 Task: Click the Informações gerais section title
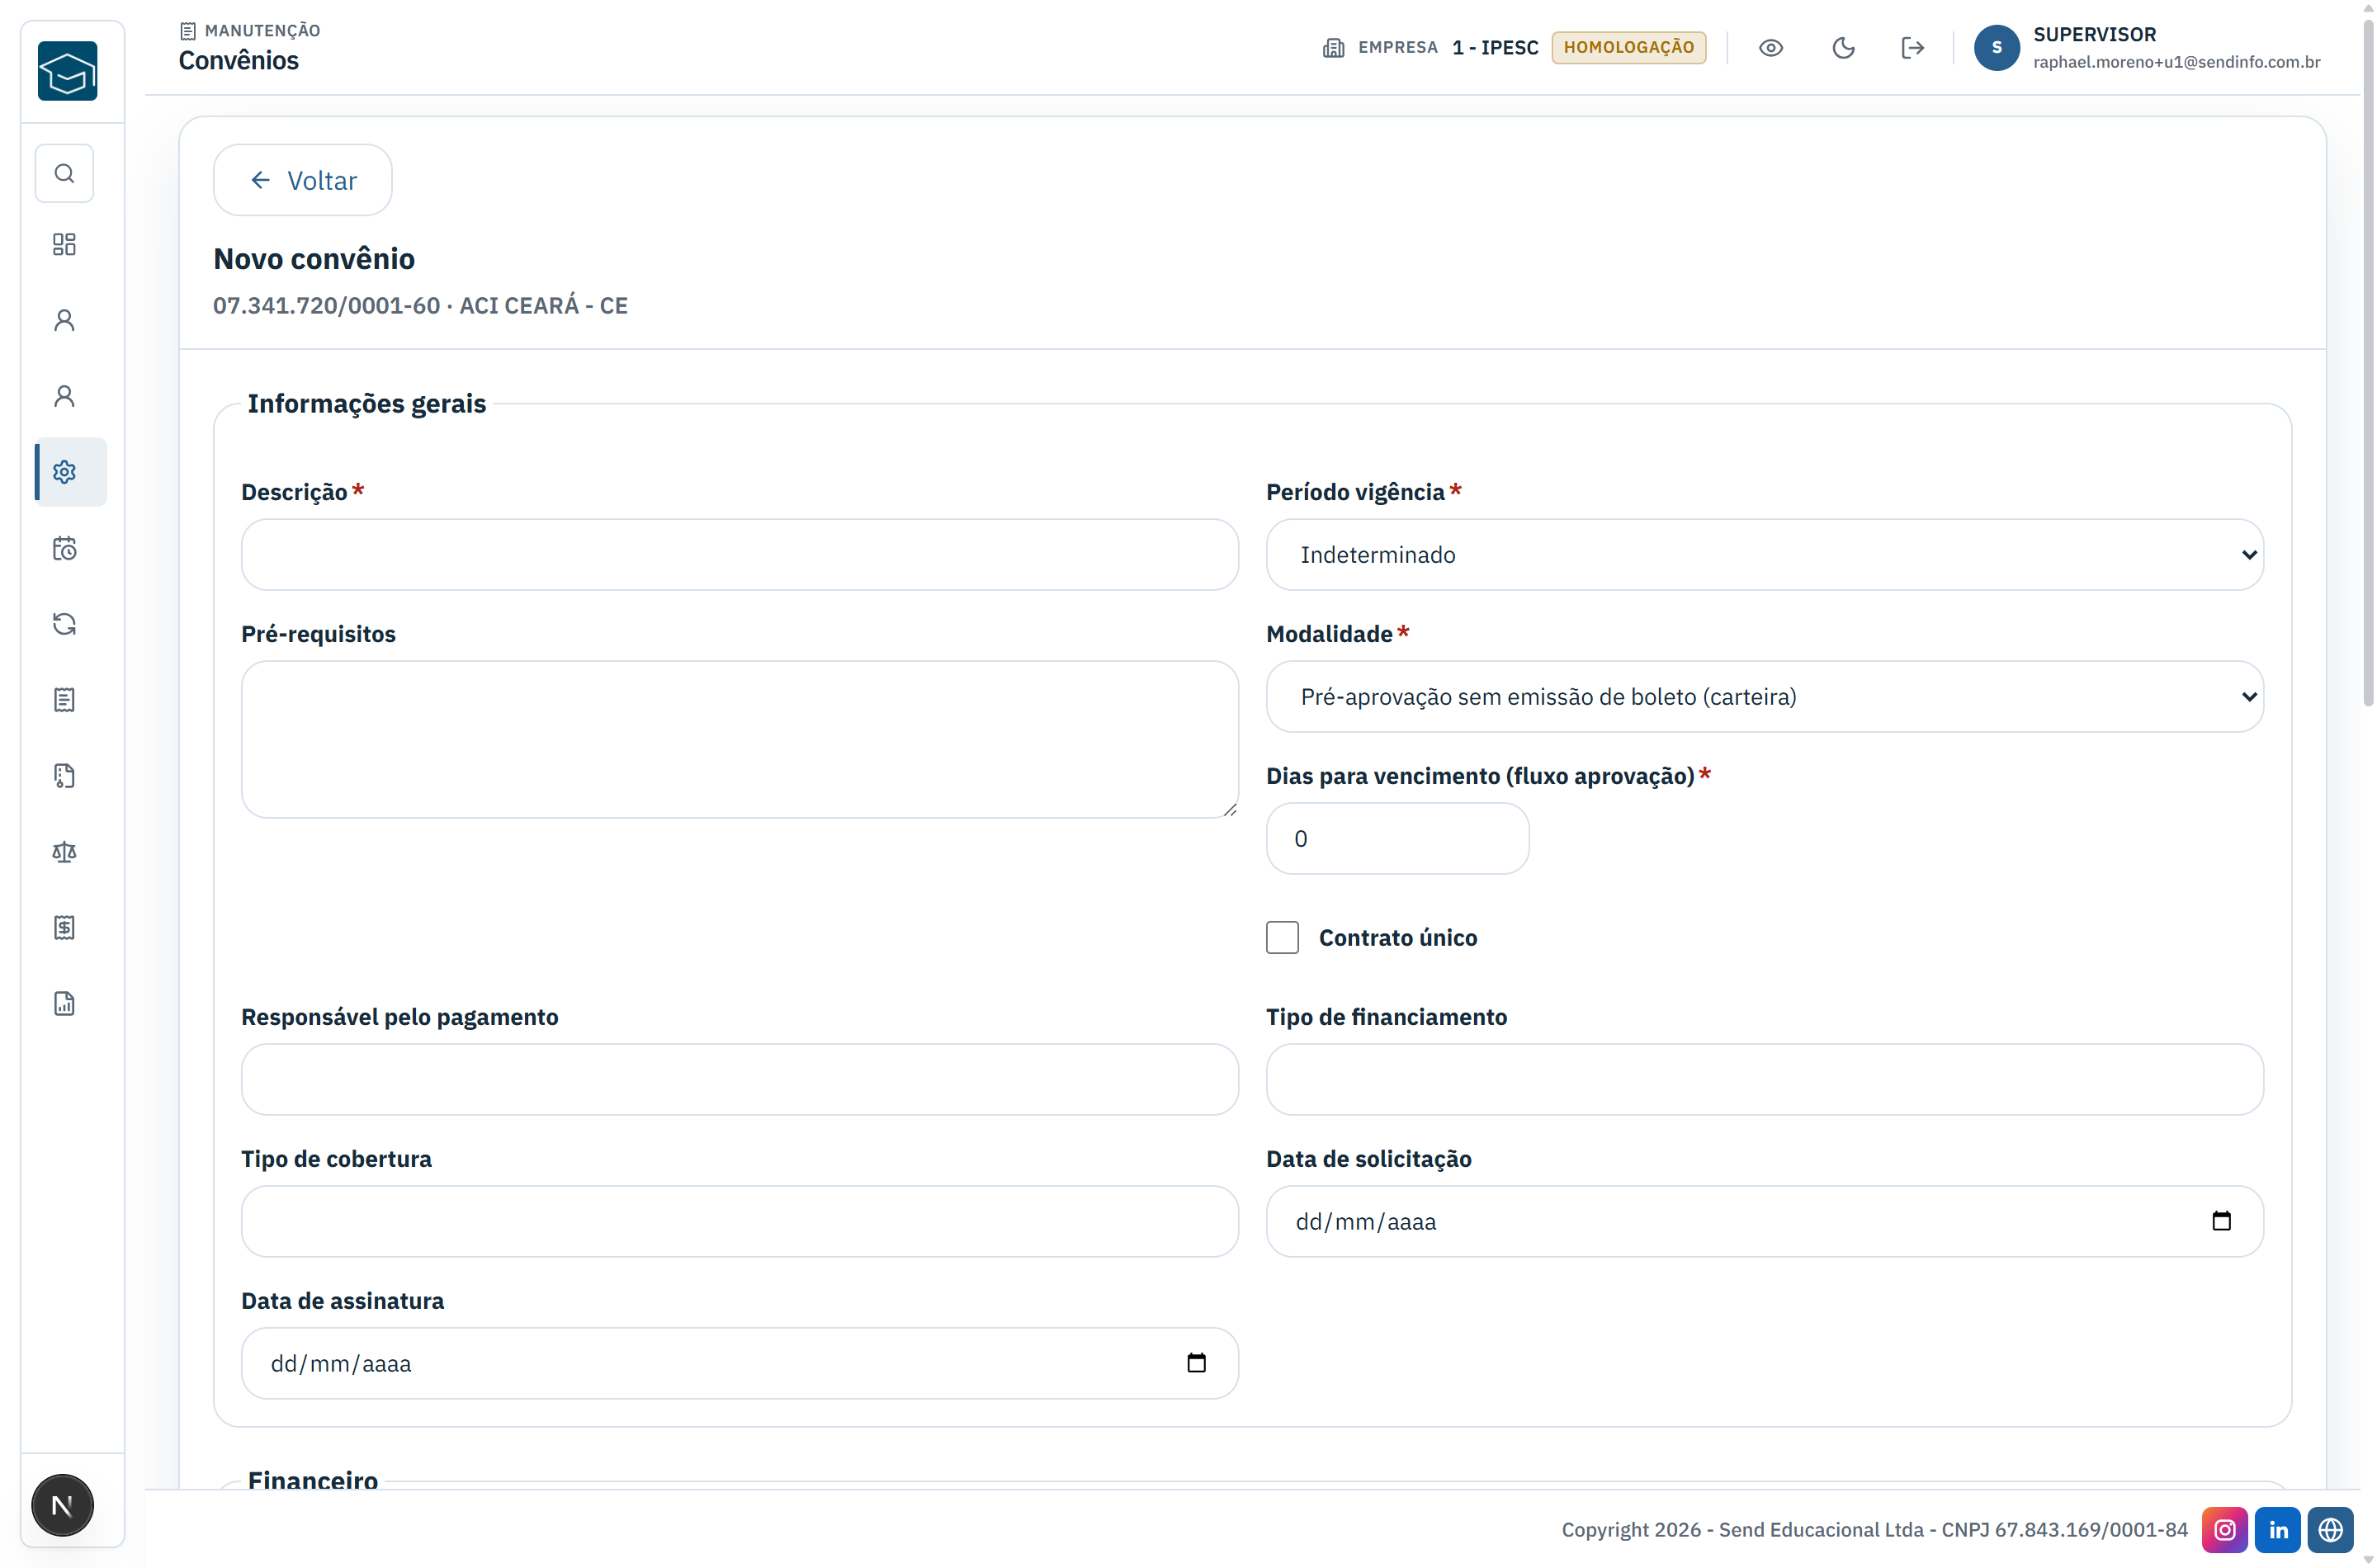[366, 404]
